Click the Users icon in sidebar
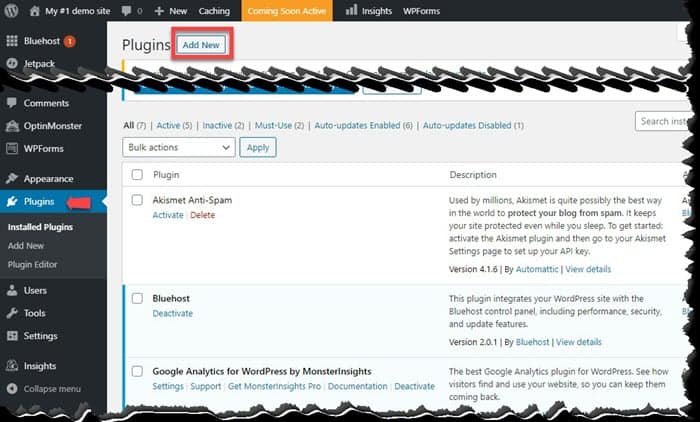Viewport: 700px width, 422px height. pos(12,290)
